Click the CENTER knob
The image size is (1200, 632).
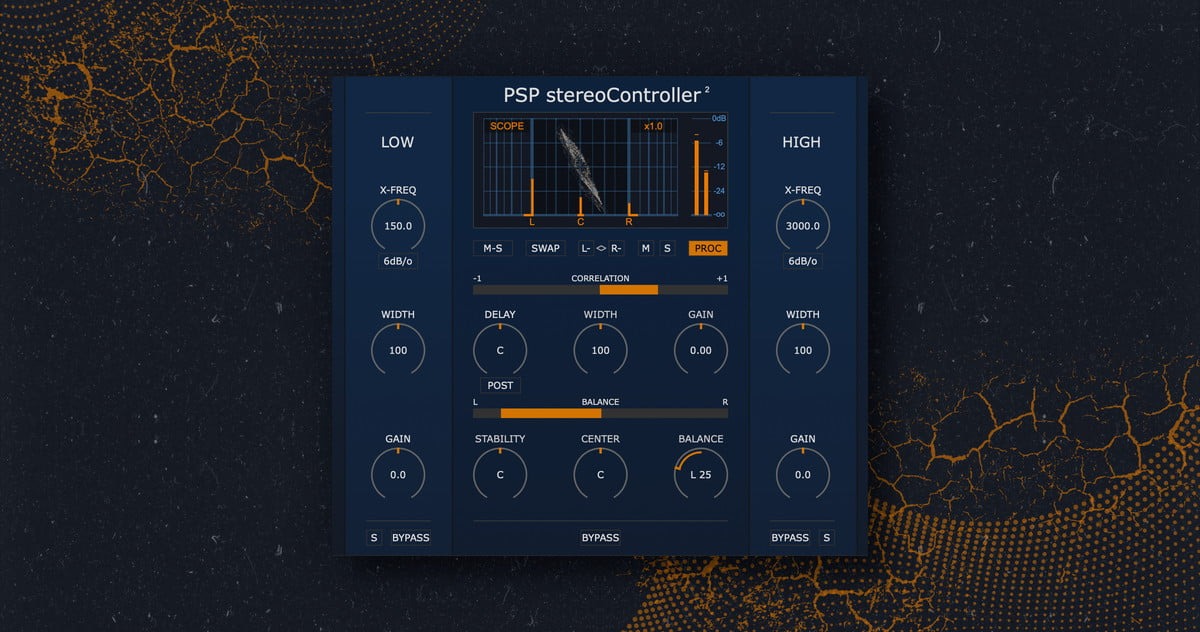coord(600,474)
